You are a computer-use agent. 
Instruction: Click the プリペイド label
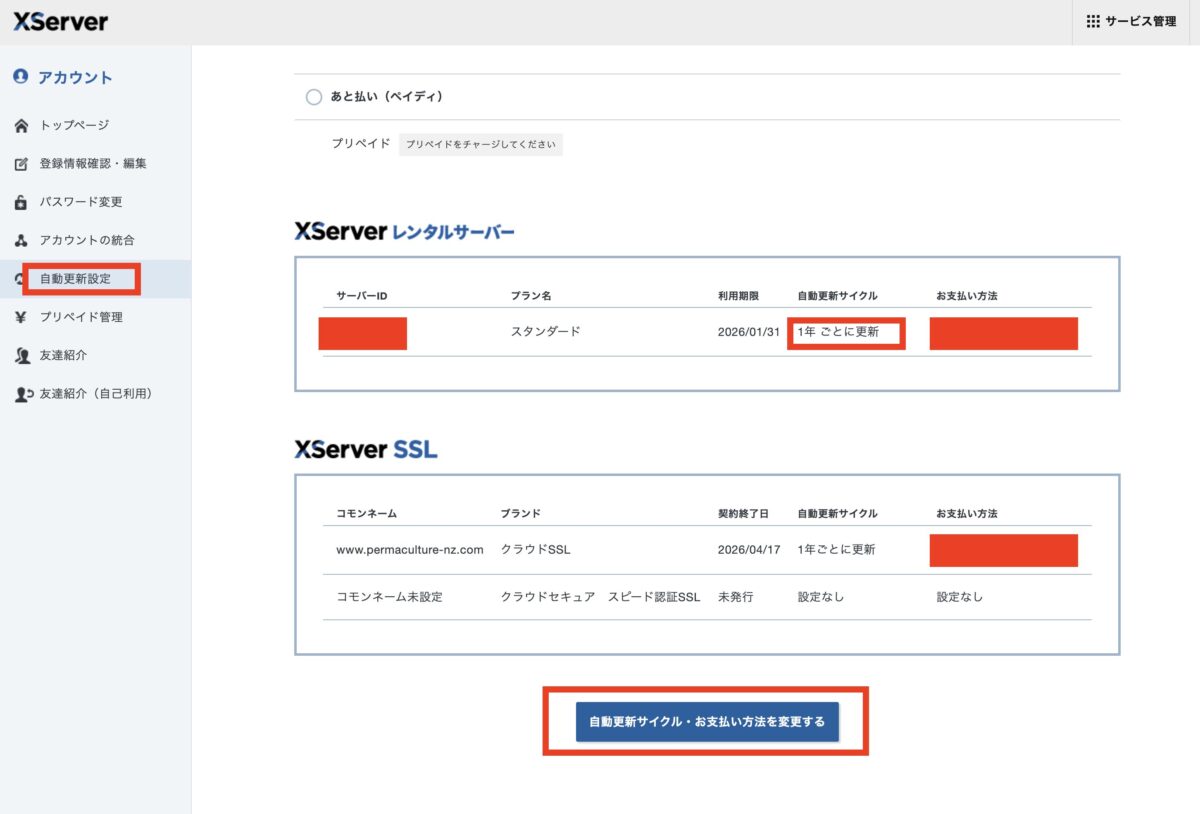[x=361, y=144]
